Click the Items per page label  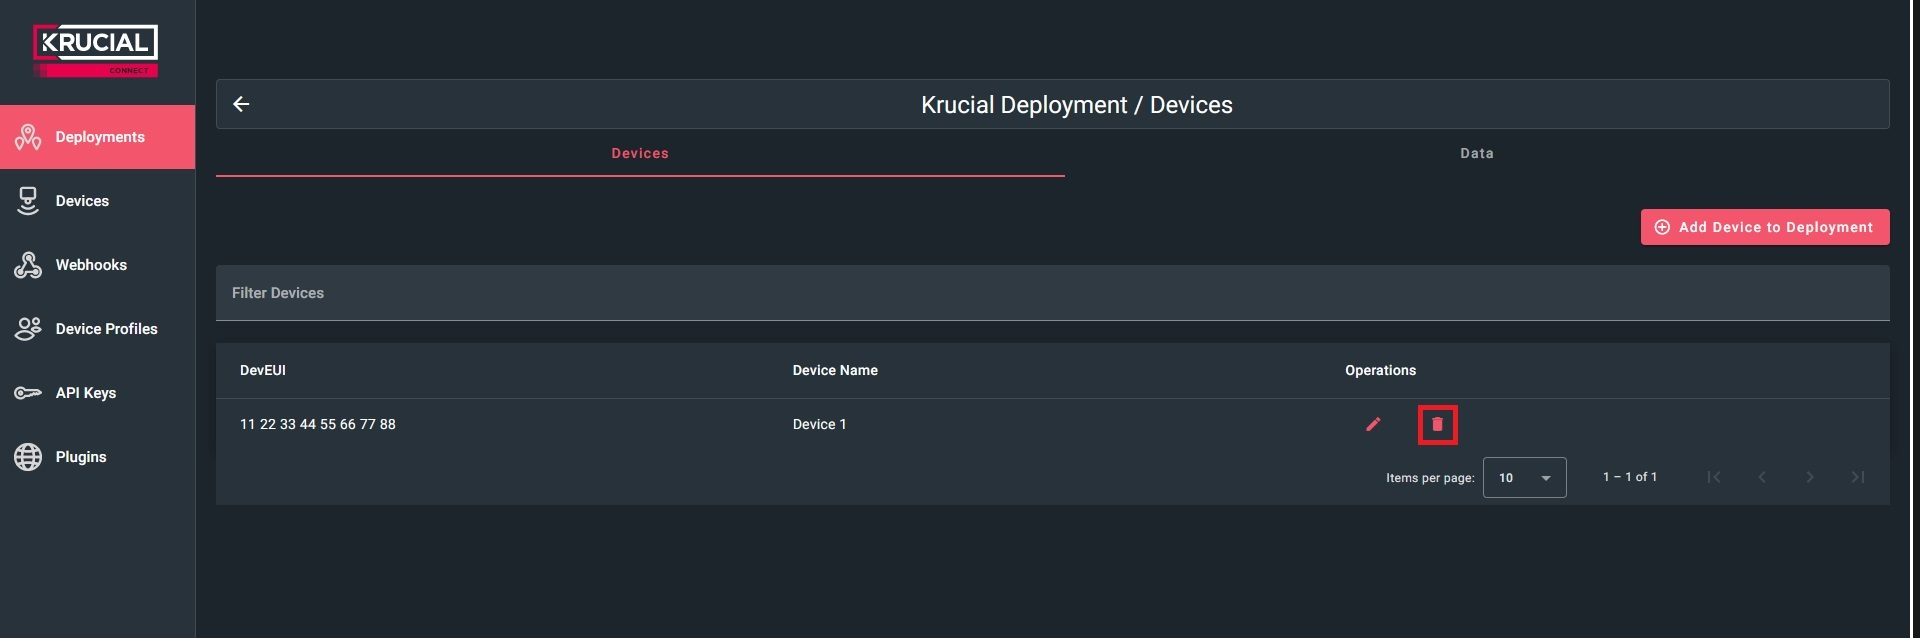(1430, 478)
